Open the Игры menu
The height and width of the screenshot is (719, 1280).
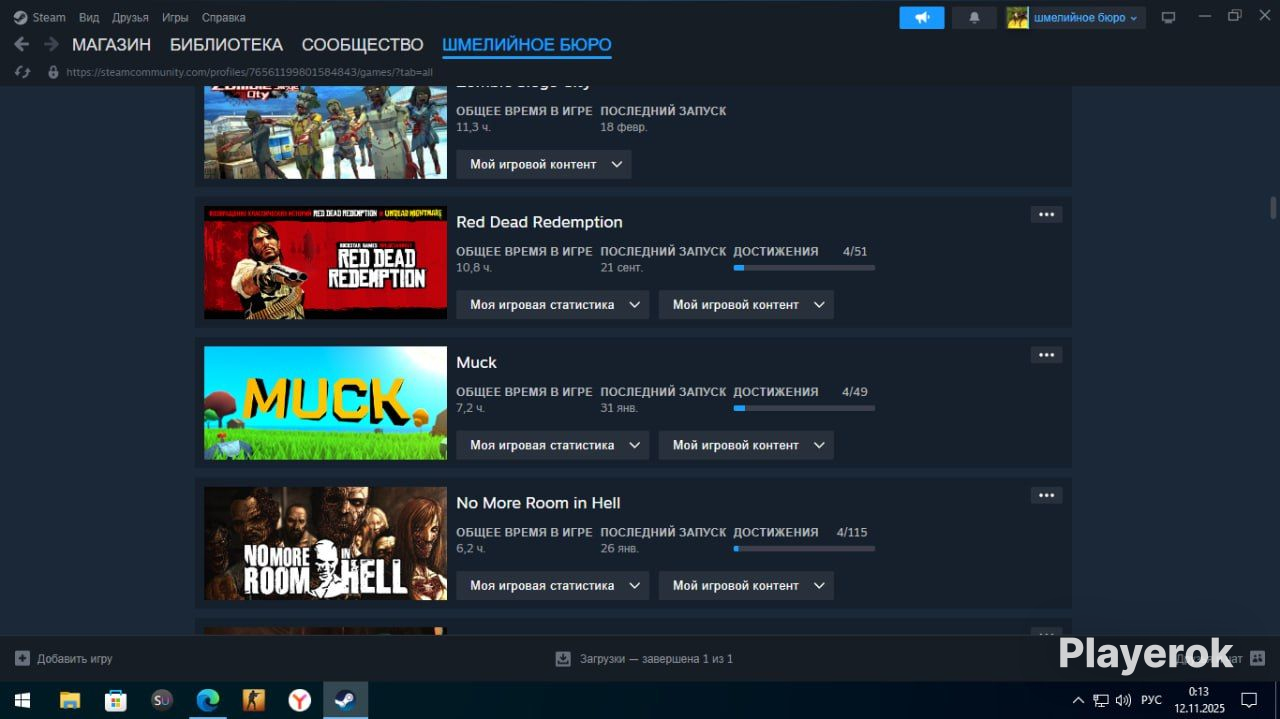(x=175, y=17)
